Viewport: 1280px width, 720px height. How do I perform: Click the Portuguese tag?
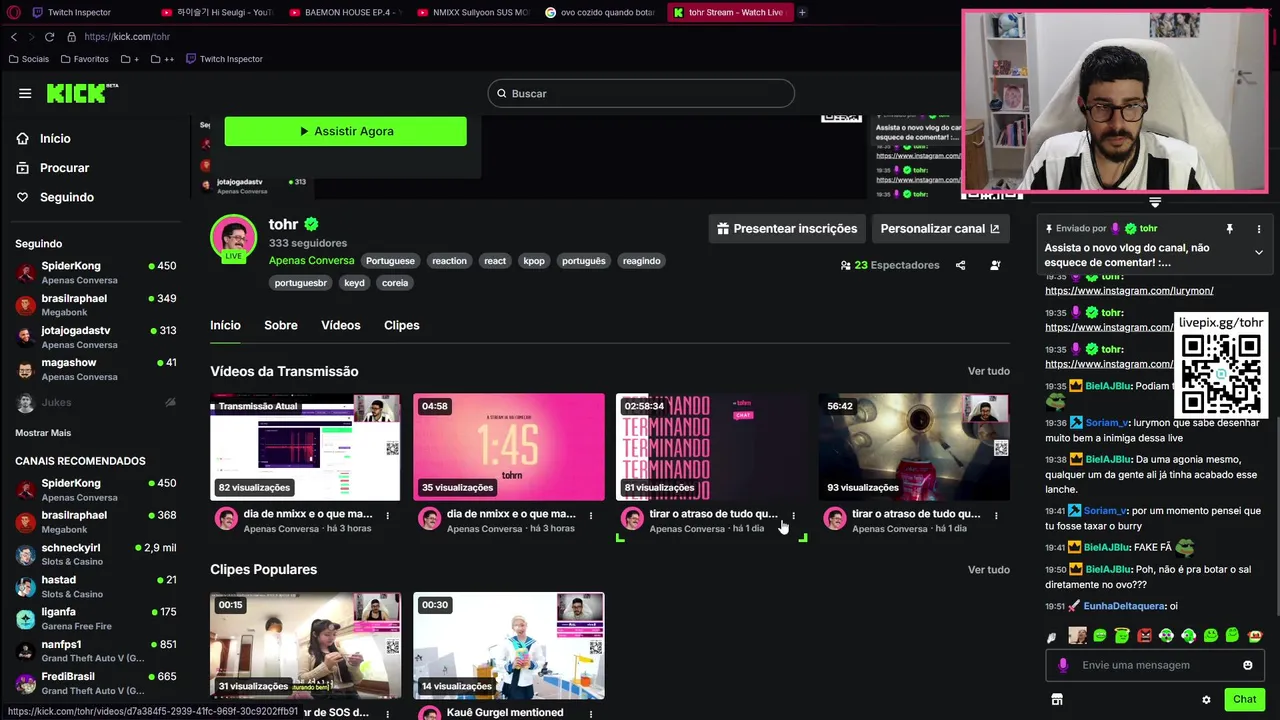coord(390,261)
